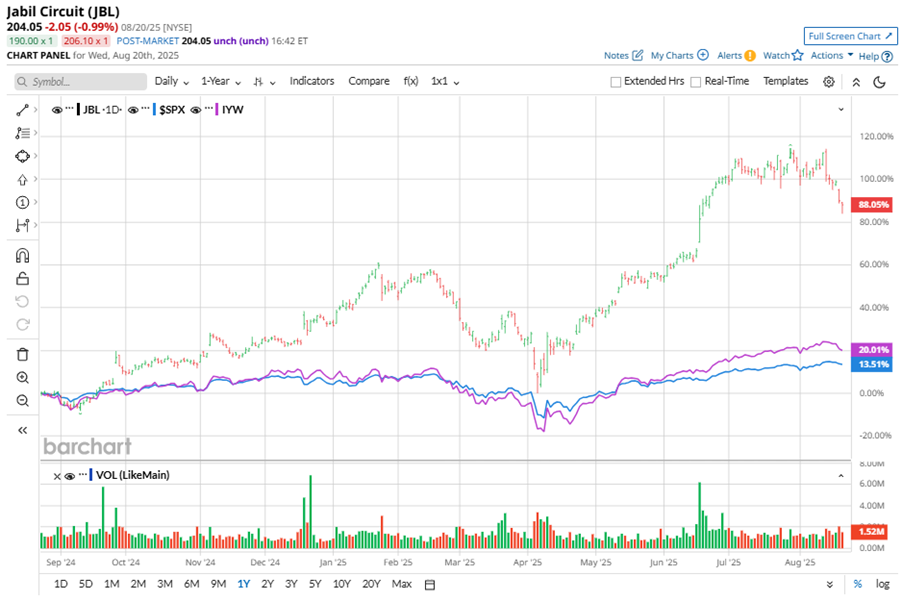Expand the Actions dropdown menu
902x601 pixels.
(832, 55)
